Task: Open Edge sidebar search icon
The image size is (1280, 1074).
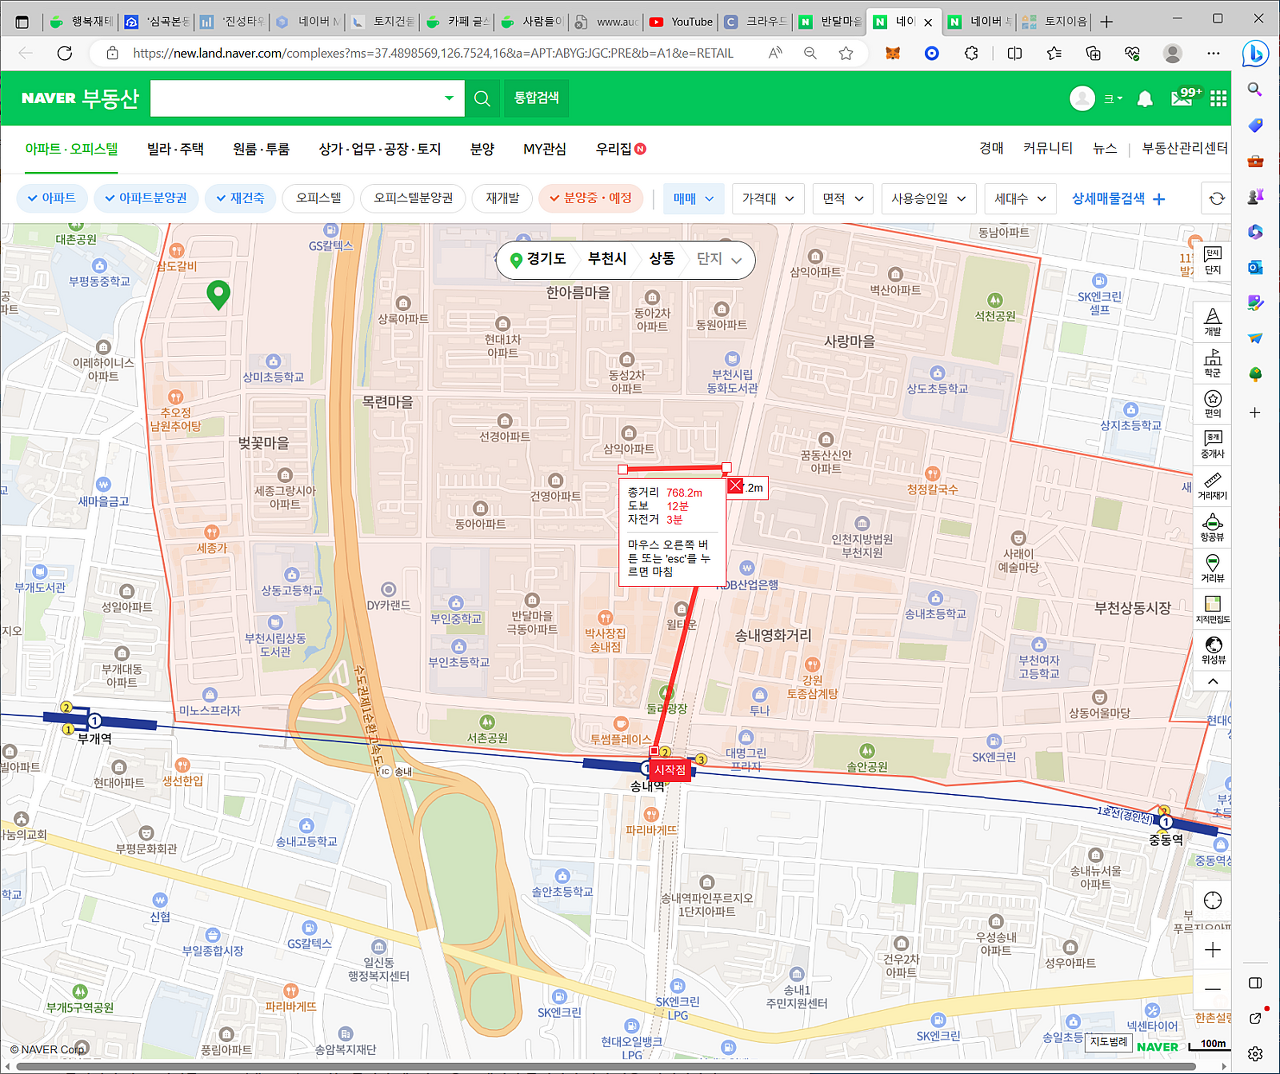Action: point(1255,90)
